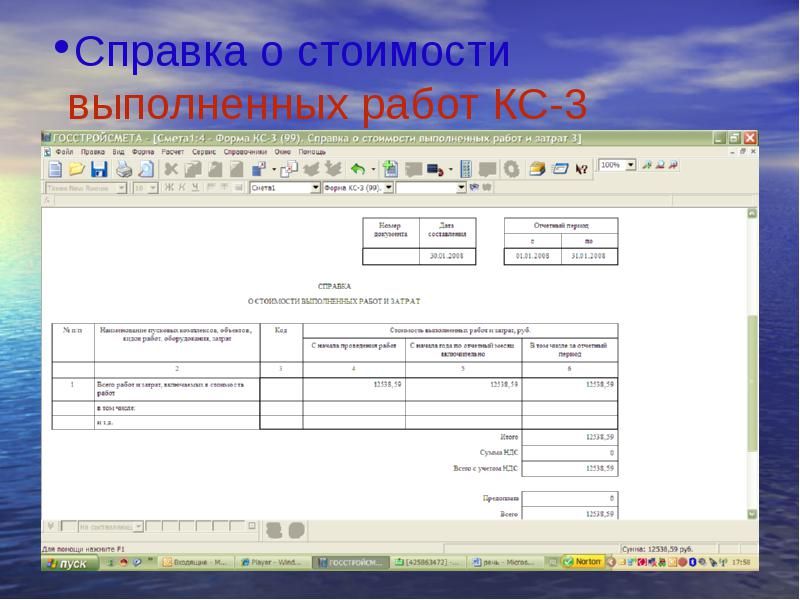The width and height of the screenshot is (800, 600).
Task: Open a file with the Open folder icon
Action: 76,167
